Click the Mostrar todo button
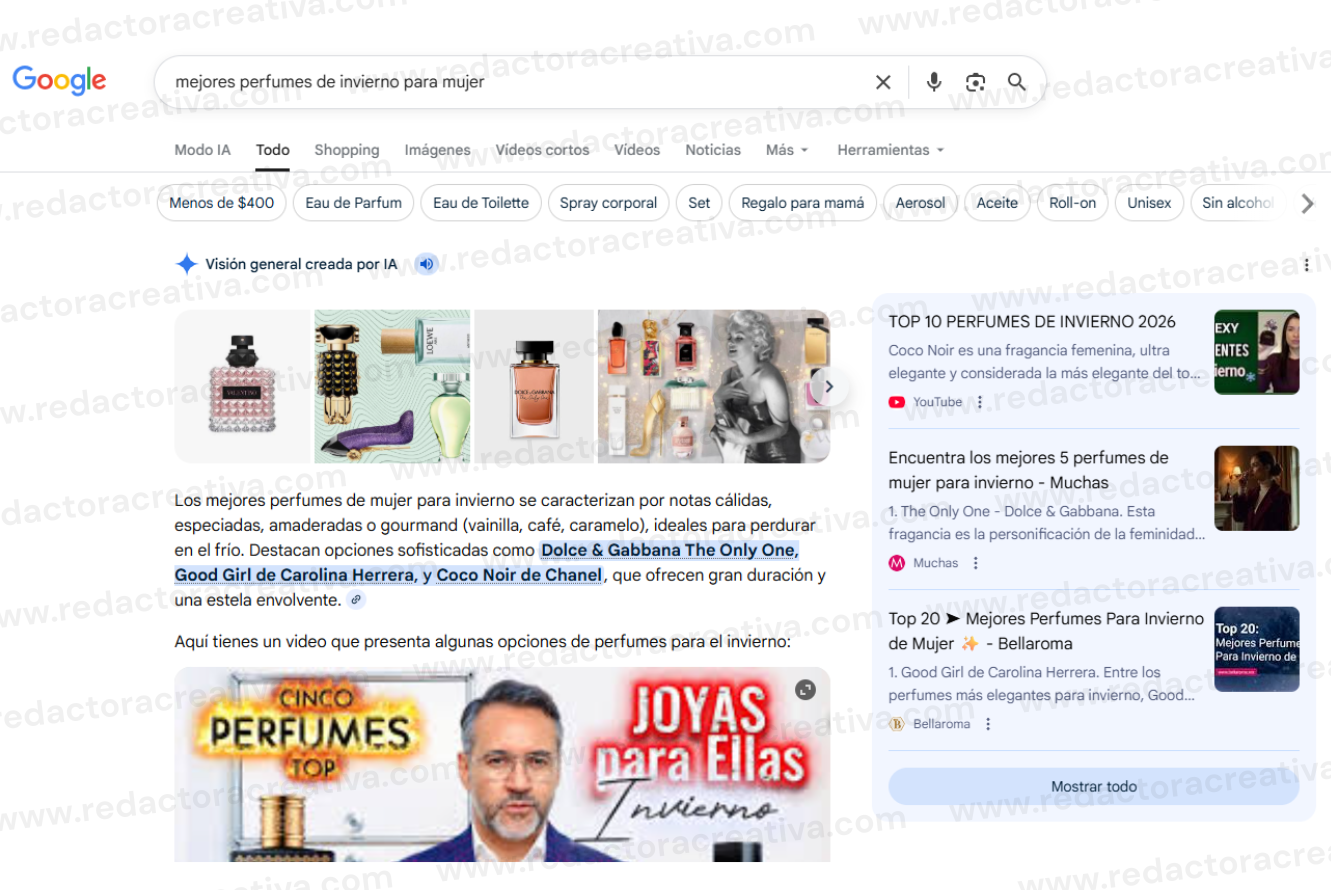Image resolution: width=1331 pixels, height=890 pixels. coord(1094,787)
